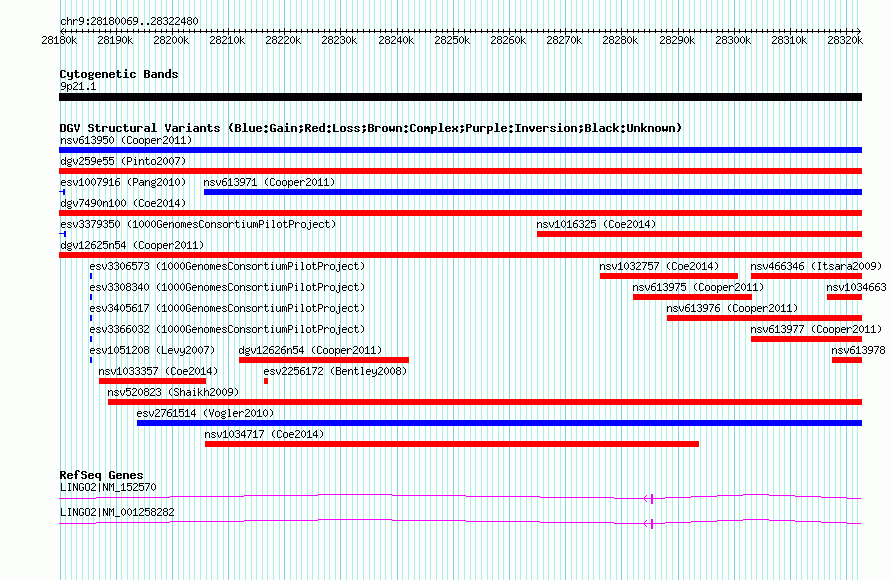This screenshot has height=580, width=890.
Task: Click the RefSeq Genes track title
Action: tap(102, 476)
